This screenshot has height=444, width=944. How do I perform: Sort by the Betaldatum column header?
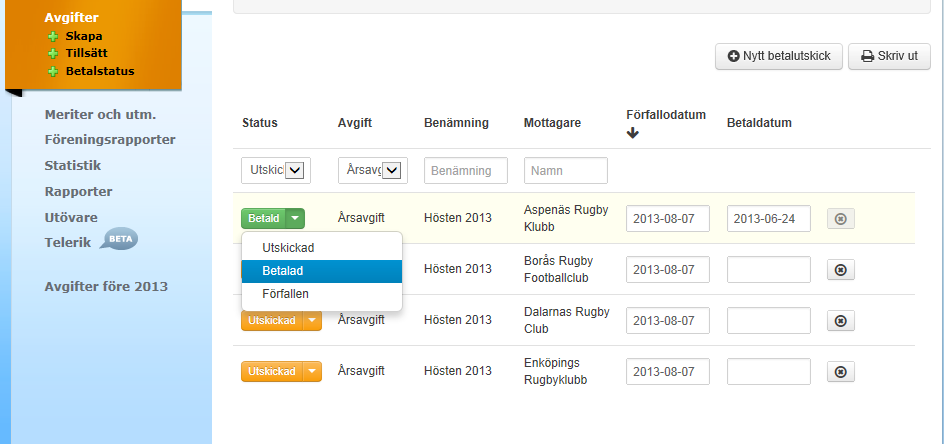pyautogui.click(x=759, y=123)
